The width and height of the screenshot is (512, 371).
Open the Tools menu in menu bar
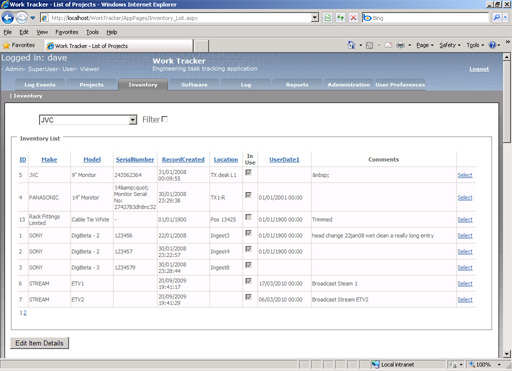(92, 32)
